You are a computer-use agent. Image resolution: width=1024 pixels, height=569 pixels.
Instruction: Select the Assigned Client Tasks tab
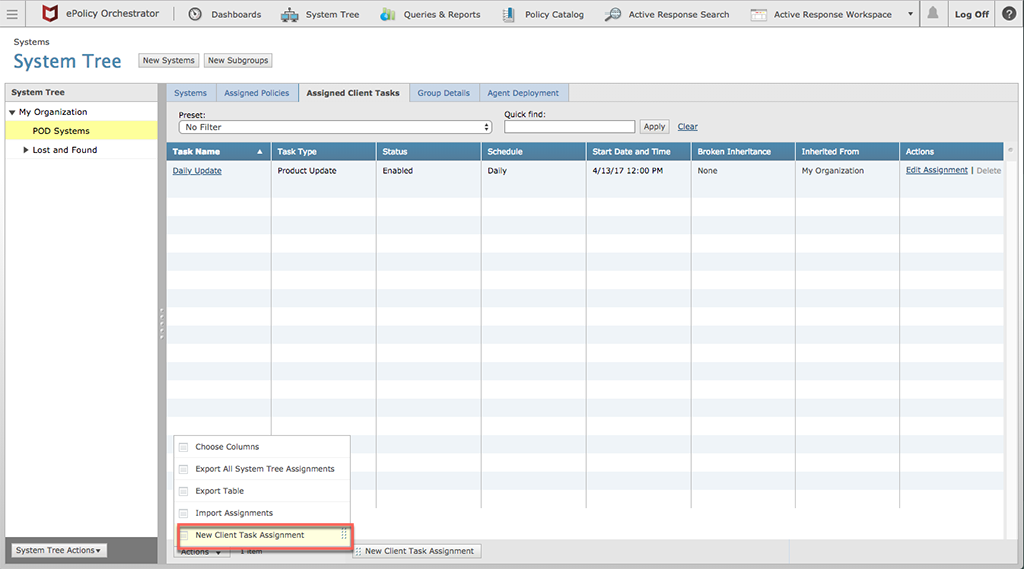point(353,93)
